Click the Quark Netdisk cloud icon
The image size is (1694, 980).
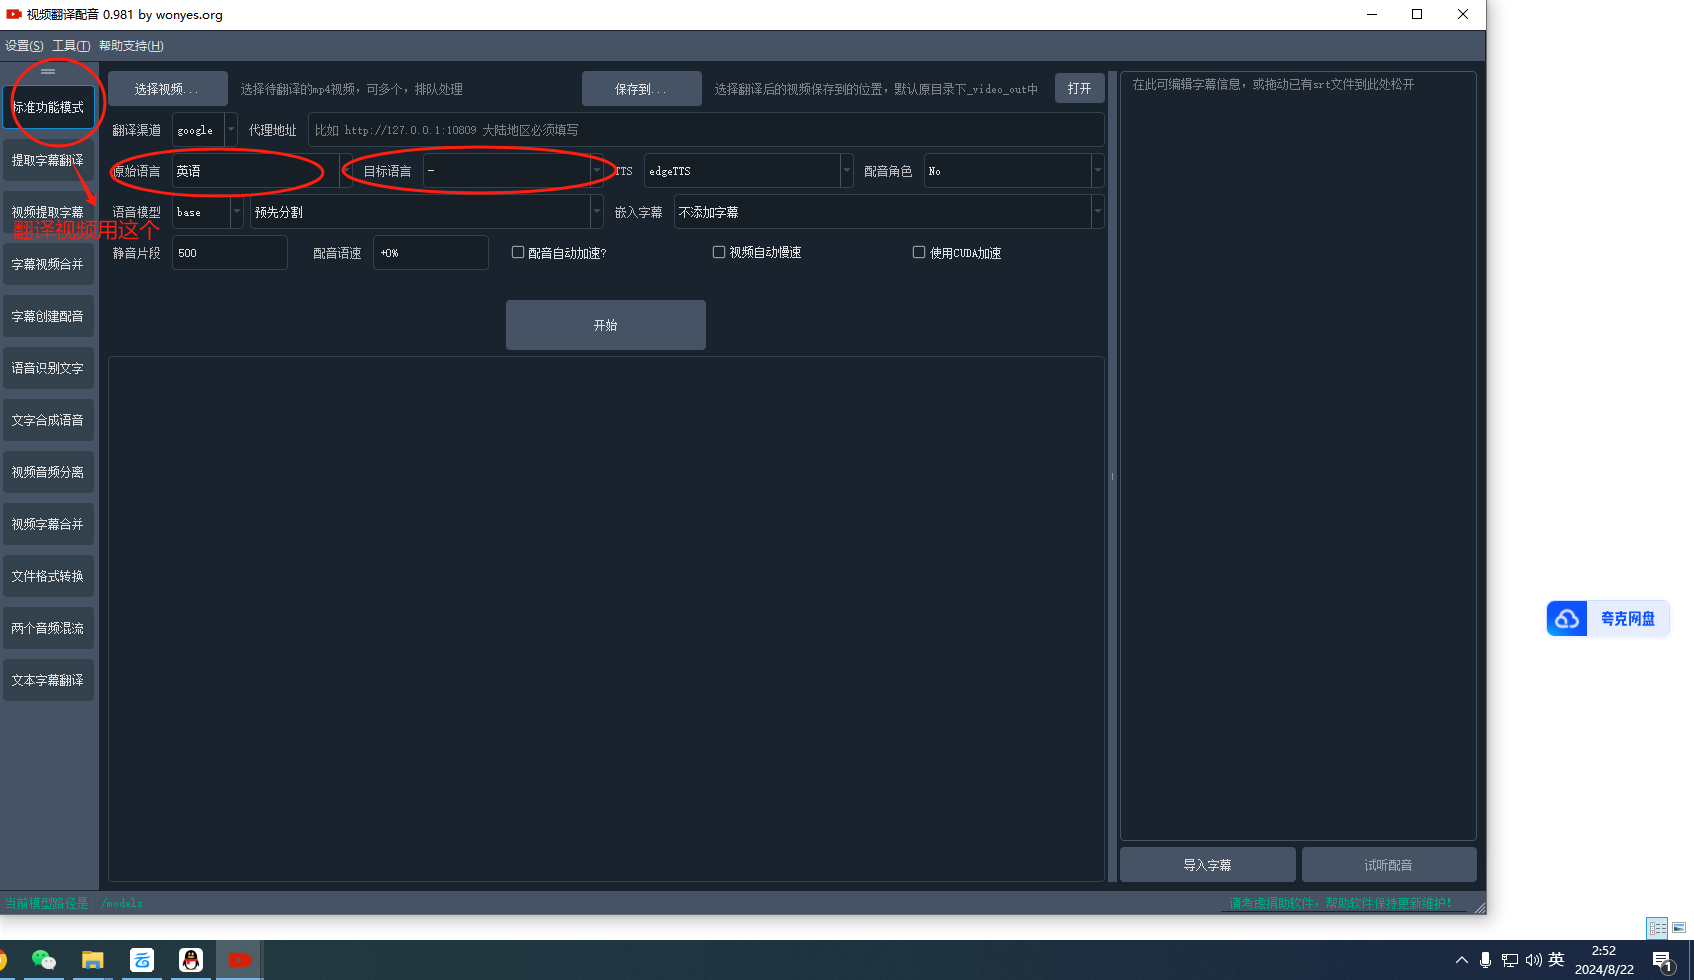[1567, 619]
